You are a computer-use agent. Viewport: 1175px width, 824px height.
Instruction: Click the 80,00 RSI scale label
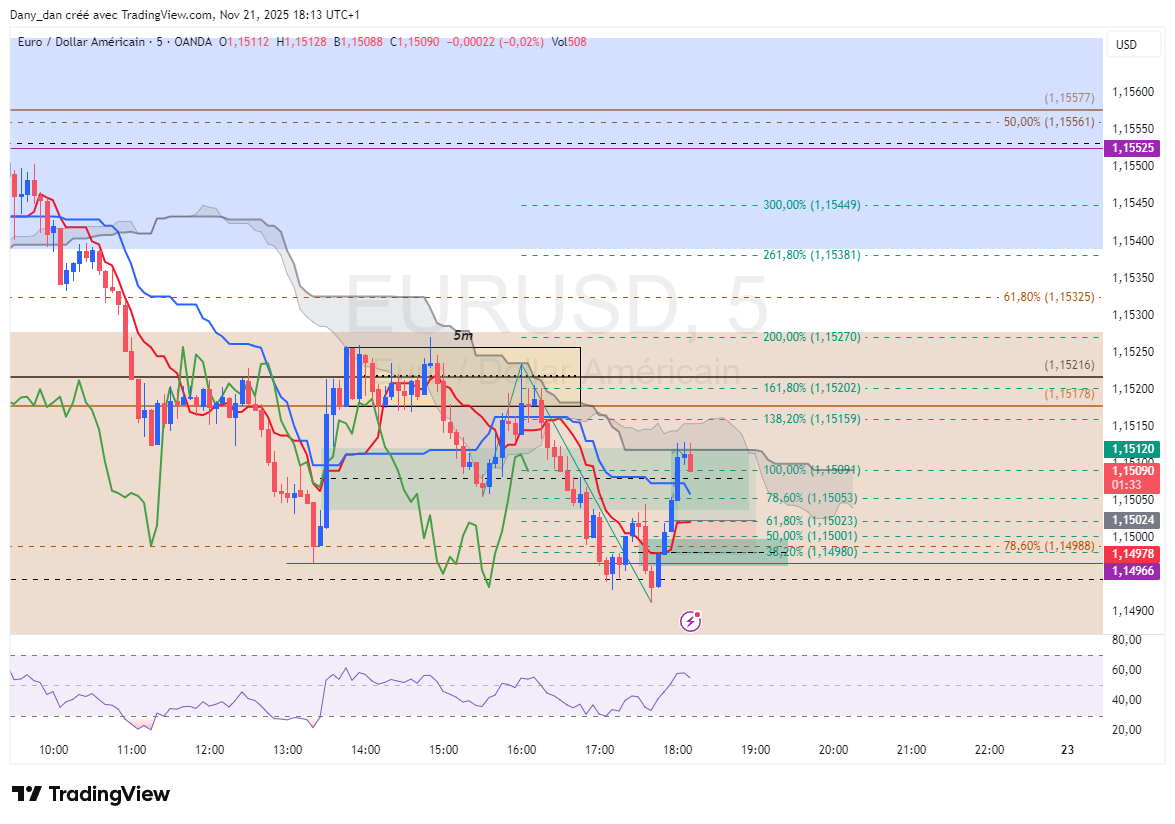[x=1126, y=640]
